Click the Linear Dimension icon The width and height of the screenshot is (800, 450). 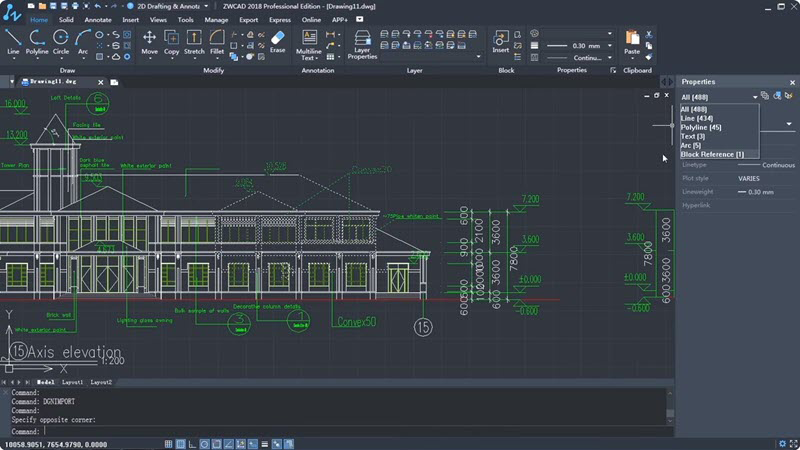point(330,35)
